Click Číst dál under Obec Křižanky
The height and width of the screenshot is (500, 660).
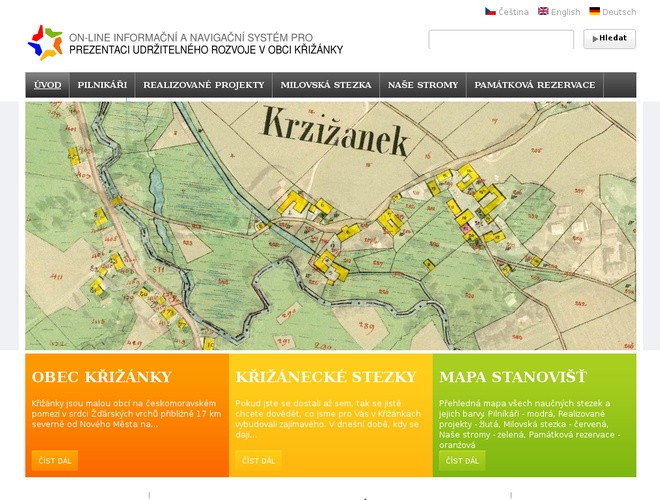coord(54,461)
